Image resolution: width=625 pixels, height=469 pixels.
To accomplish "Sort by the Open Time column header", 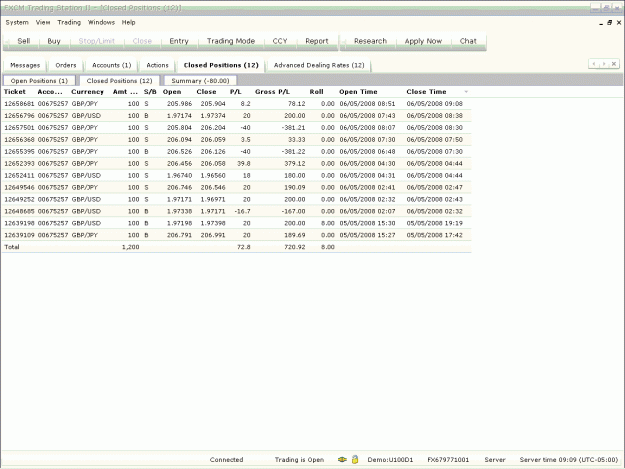I will tap(358, 92).
